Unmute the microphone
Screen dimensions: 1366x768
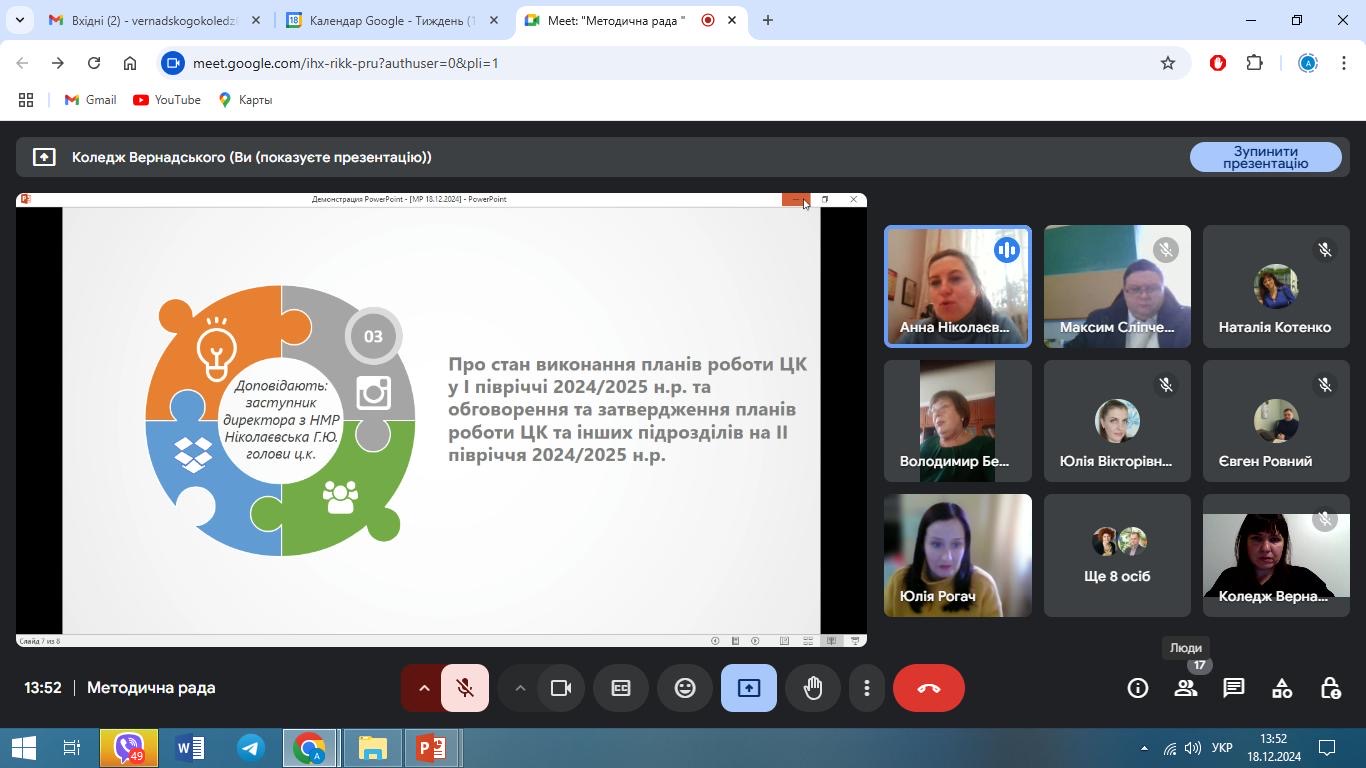(465, 688)
